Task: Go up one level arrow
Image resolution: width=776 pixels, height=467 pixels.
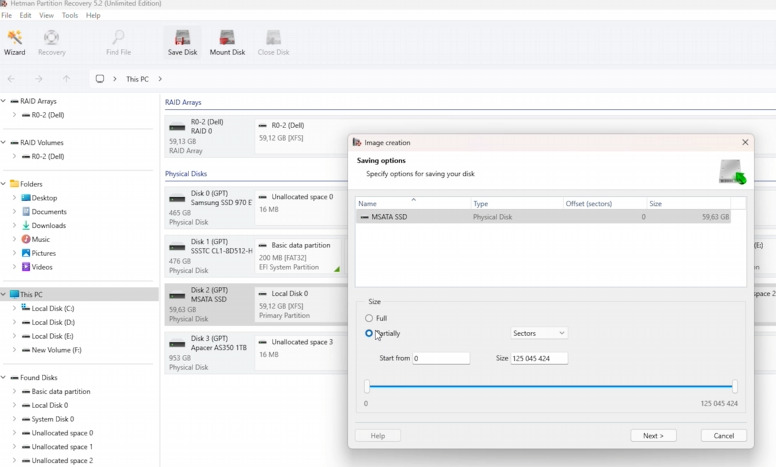Action: pyautogui.click(x=66, y=79)
